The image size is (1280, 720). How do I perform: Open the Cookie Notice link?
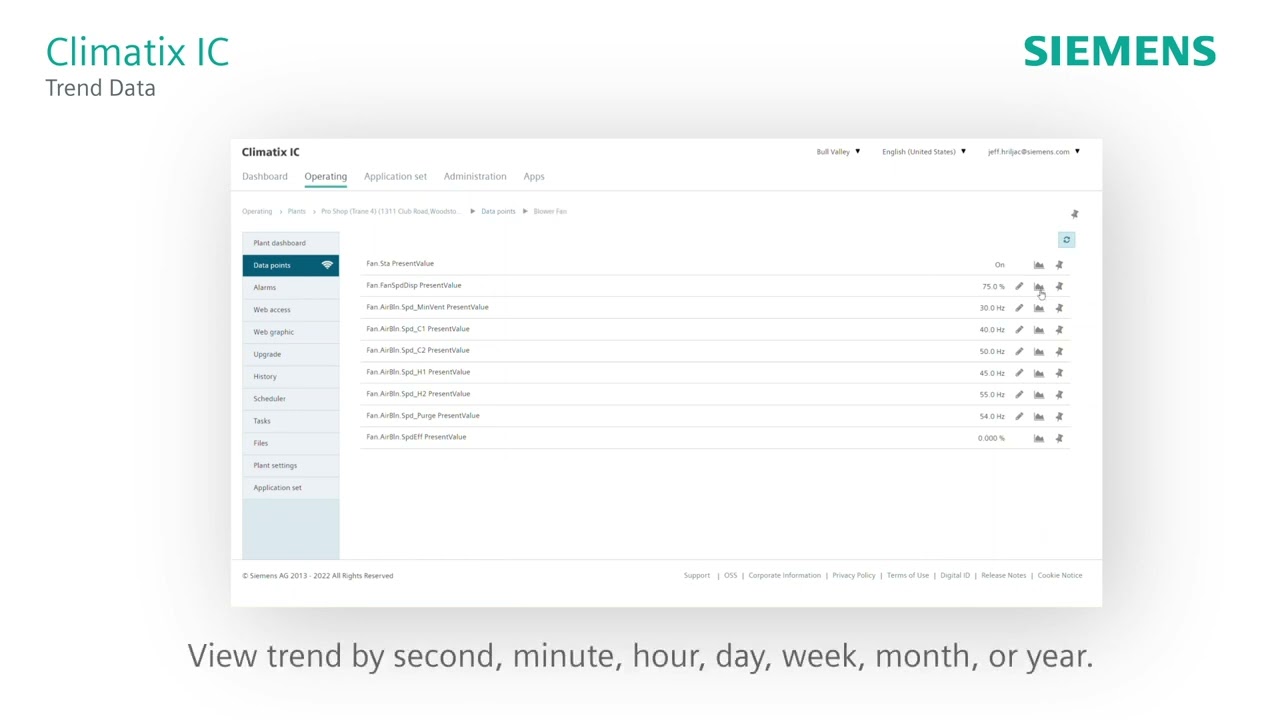[x=1060, y=576]
